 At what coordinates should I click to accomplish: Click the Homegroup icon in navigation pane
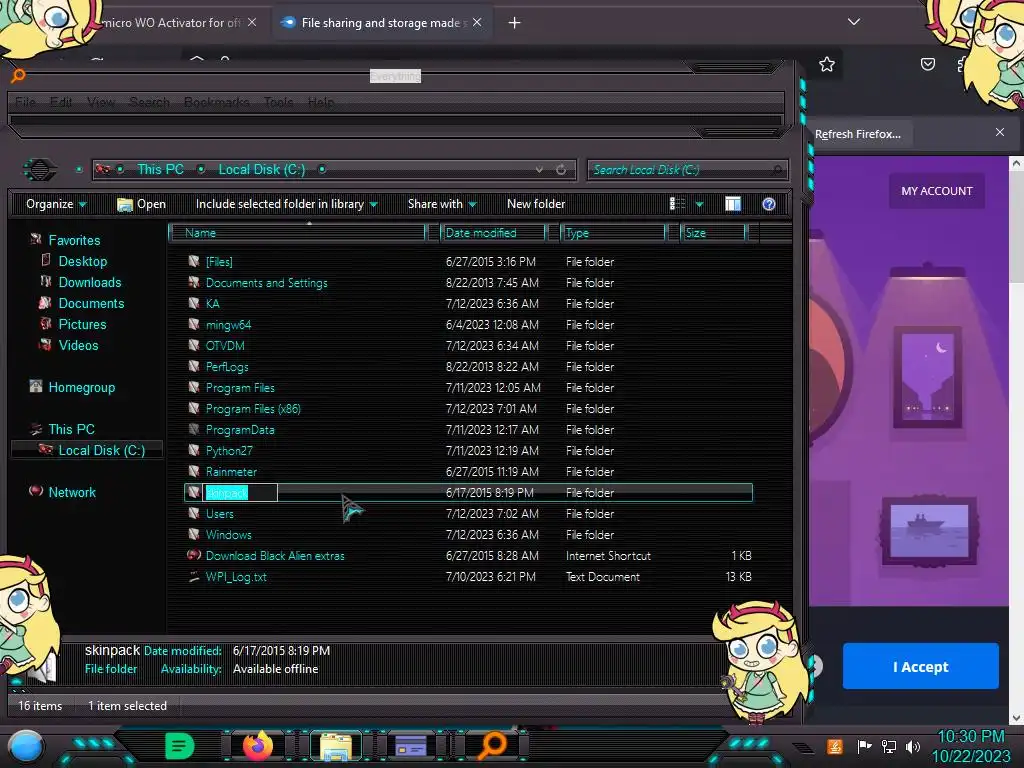point(36,387)
